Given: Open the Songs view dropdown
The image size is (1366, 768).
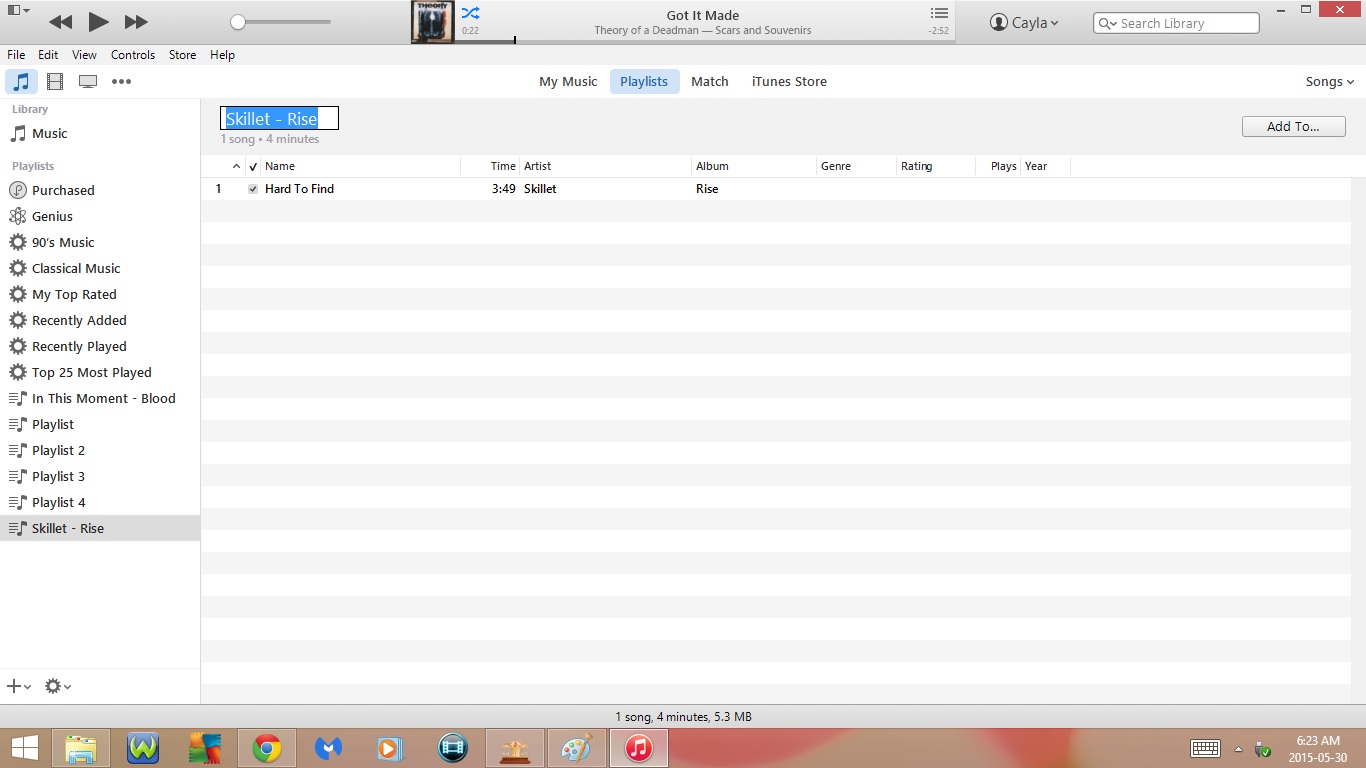Looking at the screenshot, I should (x=1330, y=82).
